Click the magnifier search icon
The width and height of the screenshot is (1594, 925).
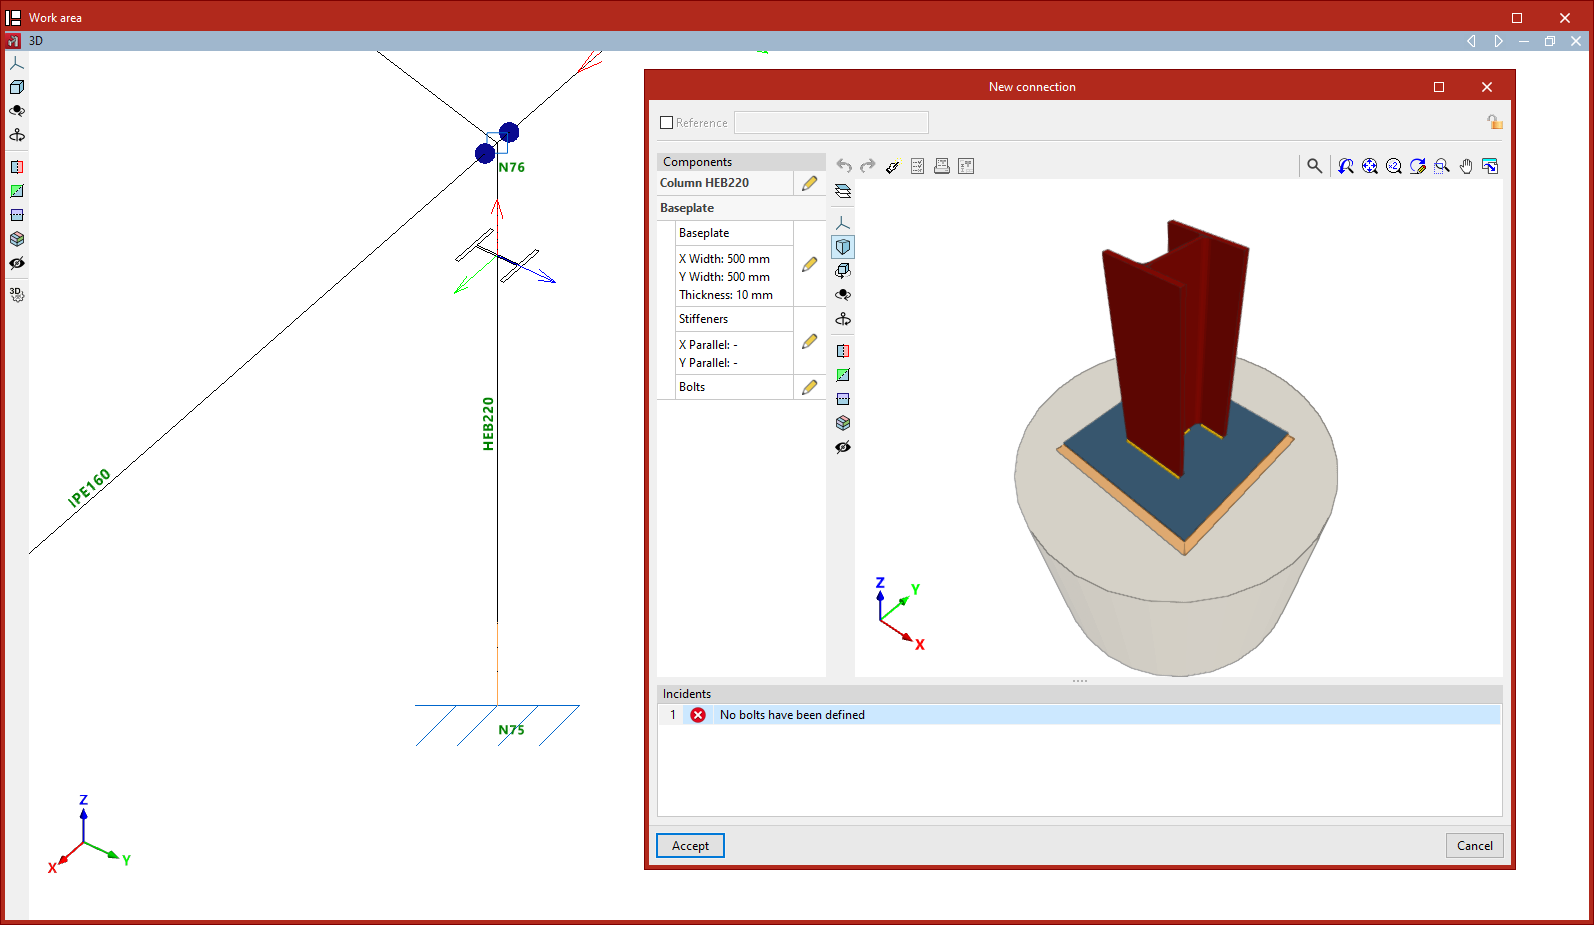pos(1314,166)
